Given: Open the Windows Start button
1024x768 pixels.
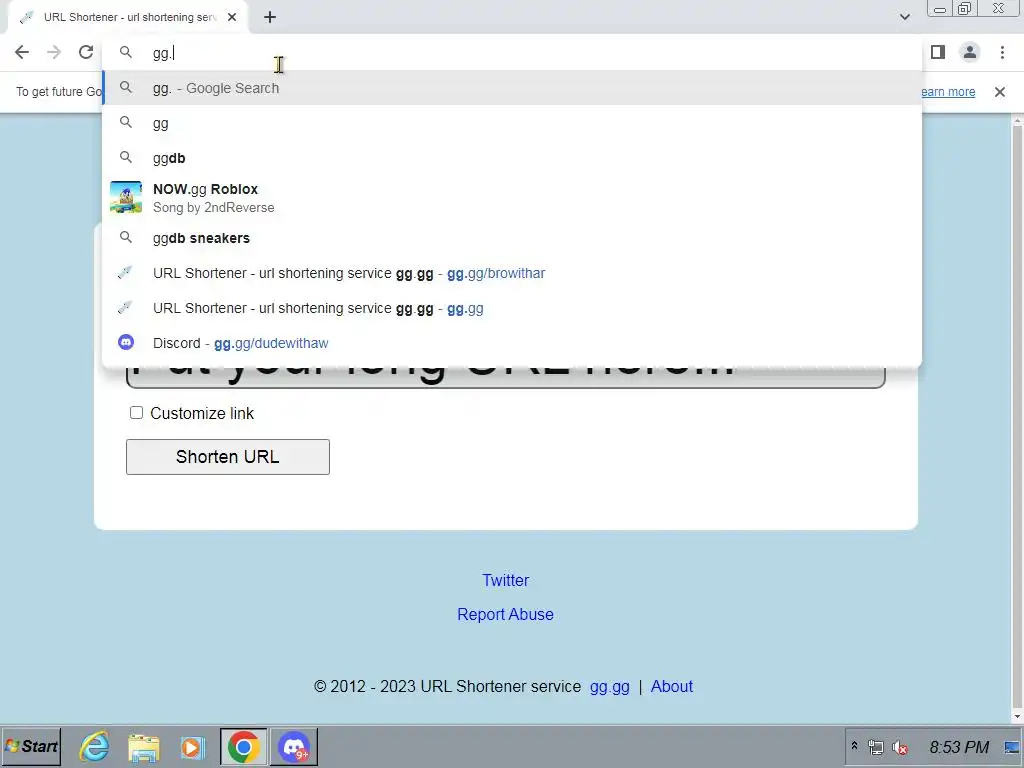Looking at the screenshot, I should [x=31, y=746].
